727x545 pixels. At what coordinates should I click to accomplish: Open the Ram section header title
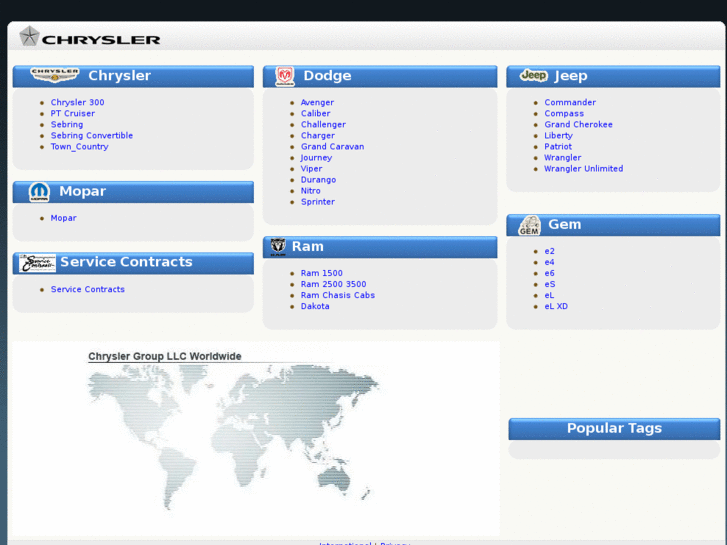pos(308,246)
